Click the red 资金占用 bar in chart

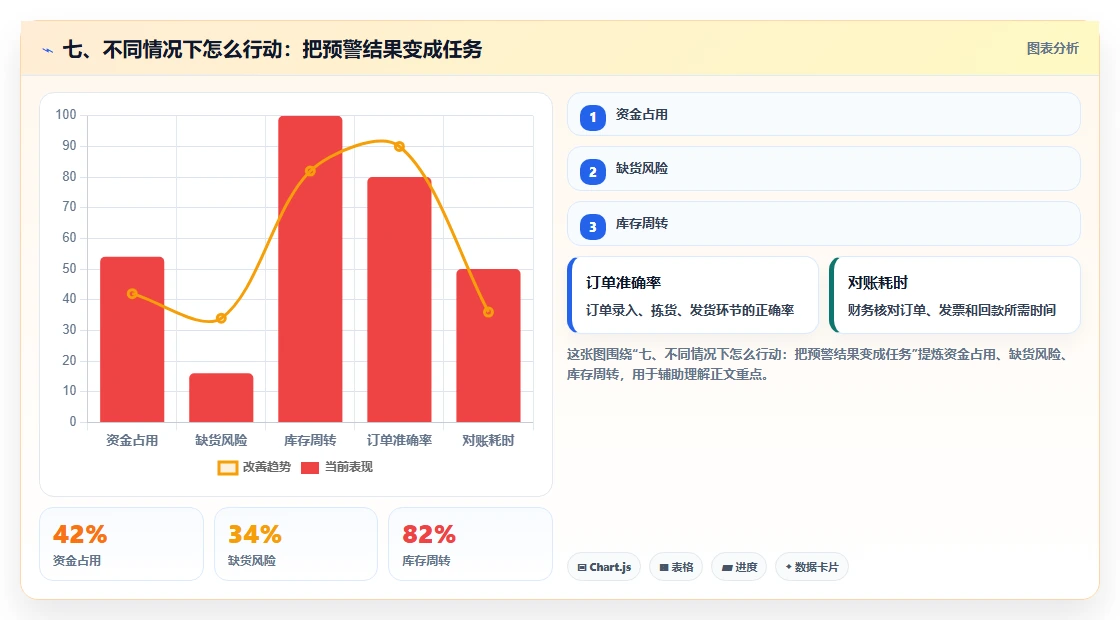[x=132, y=339]
